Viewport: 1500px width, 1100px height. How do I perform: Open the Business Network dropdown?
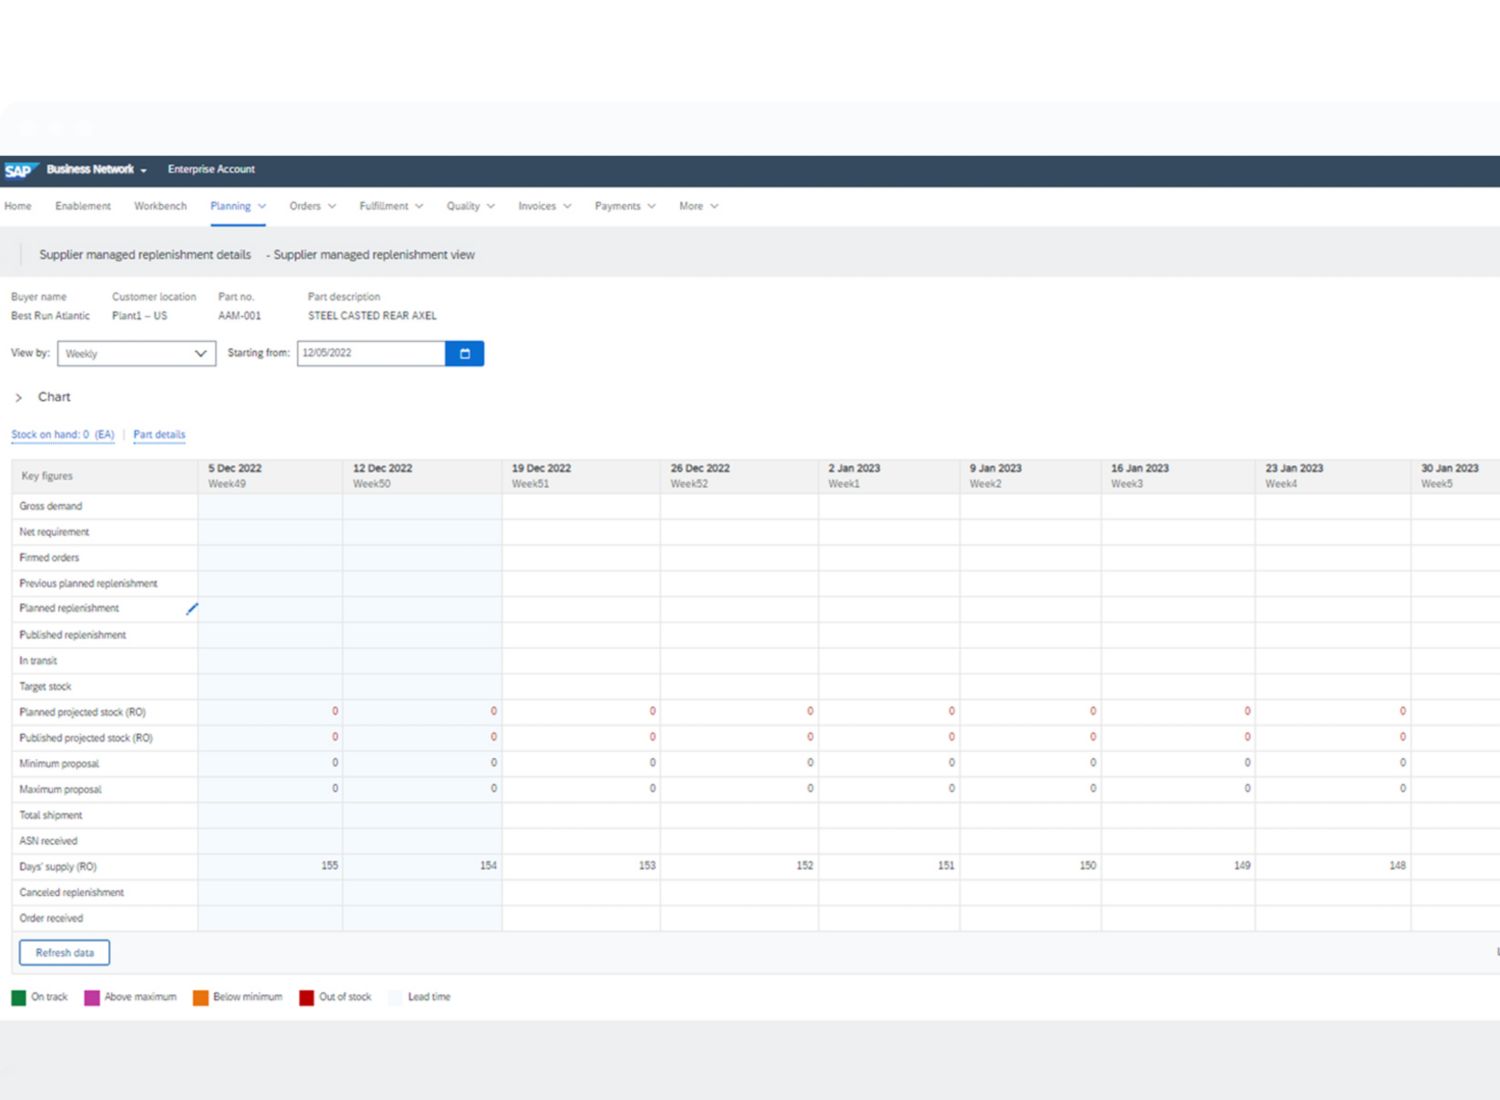pos(97,170)
